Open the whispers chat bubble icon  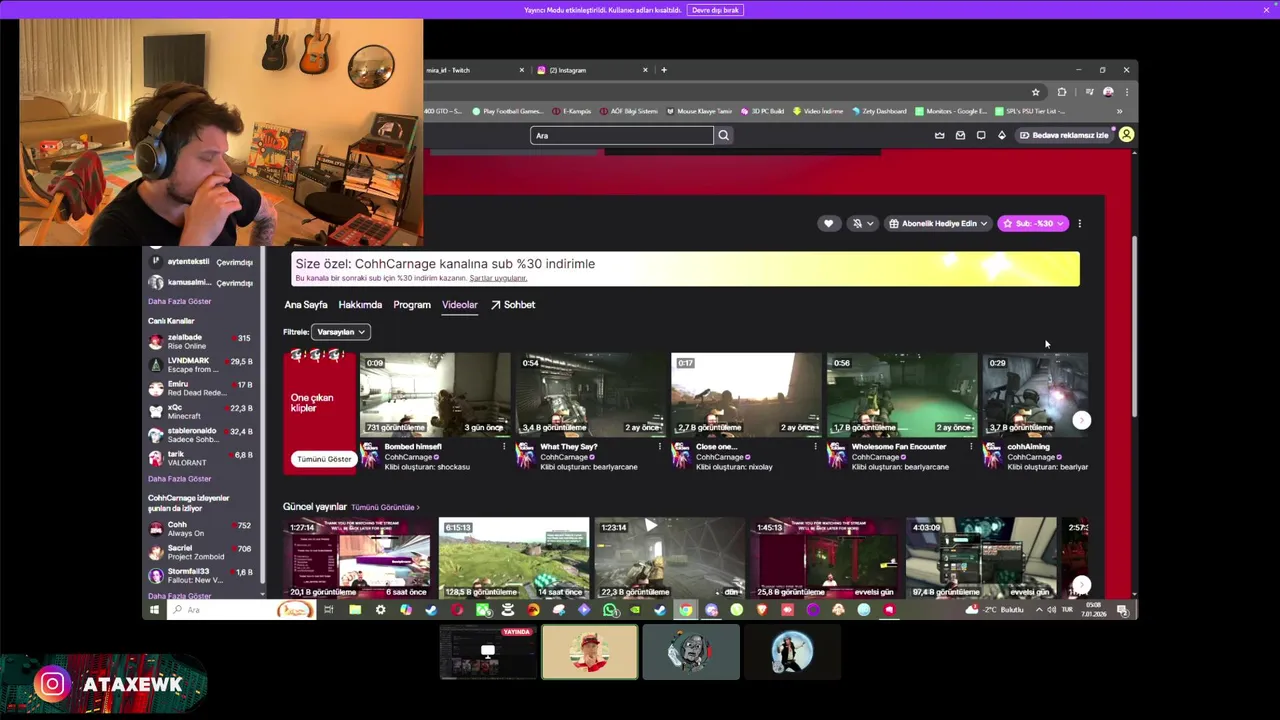(981, 135)
